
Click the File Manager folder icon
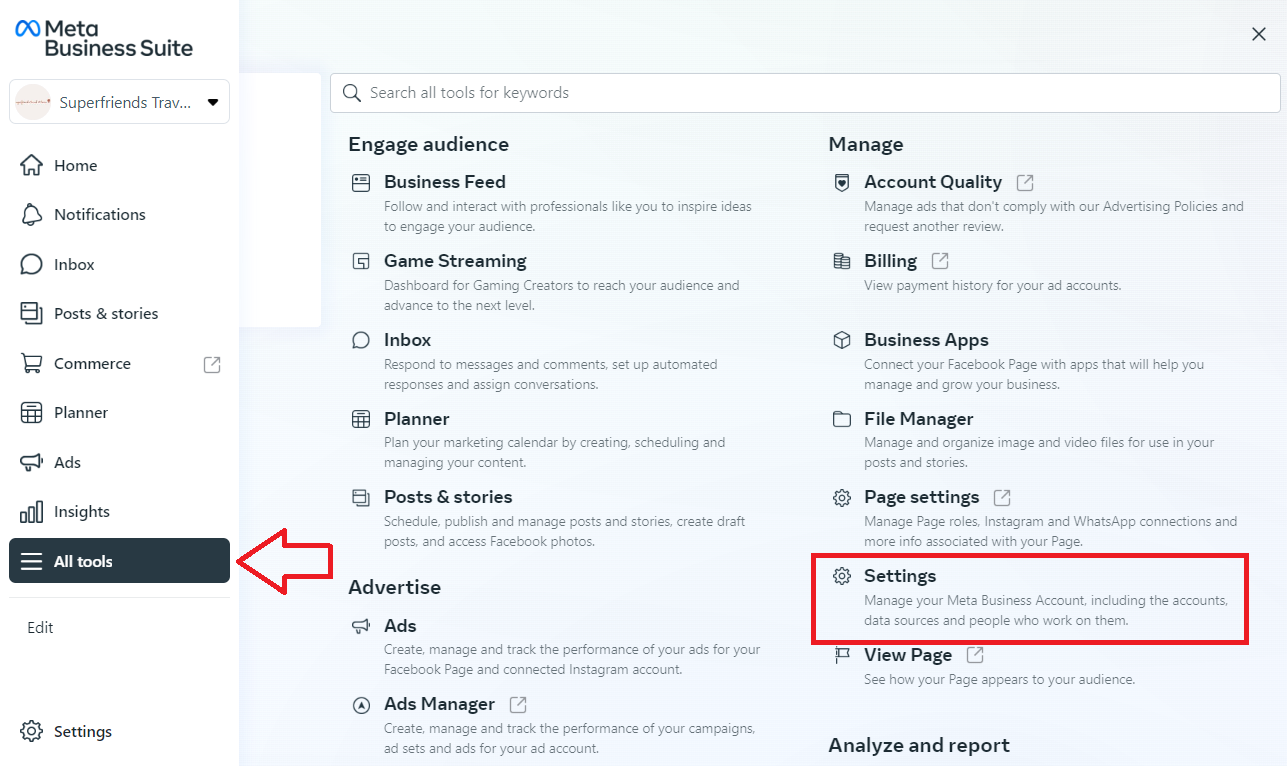pyautogui.click(x=842, y=419)
